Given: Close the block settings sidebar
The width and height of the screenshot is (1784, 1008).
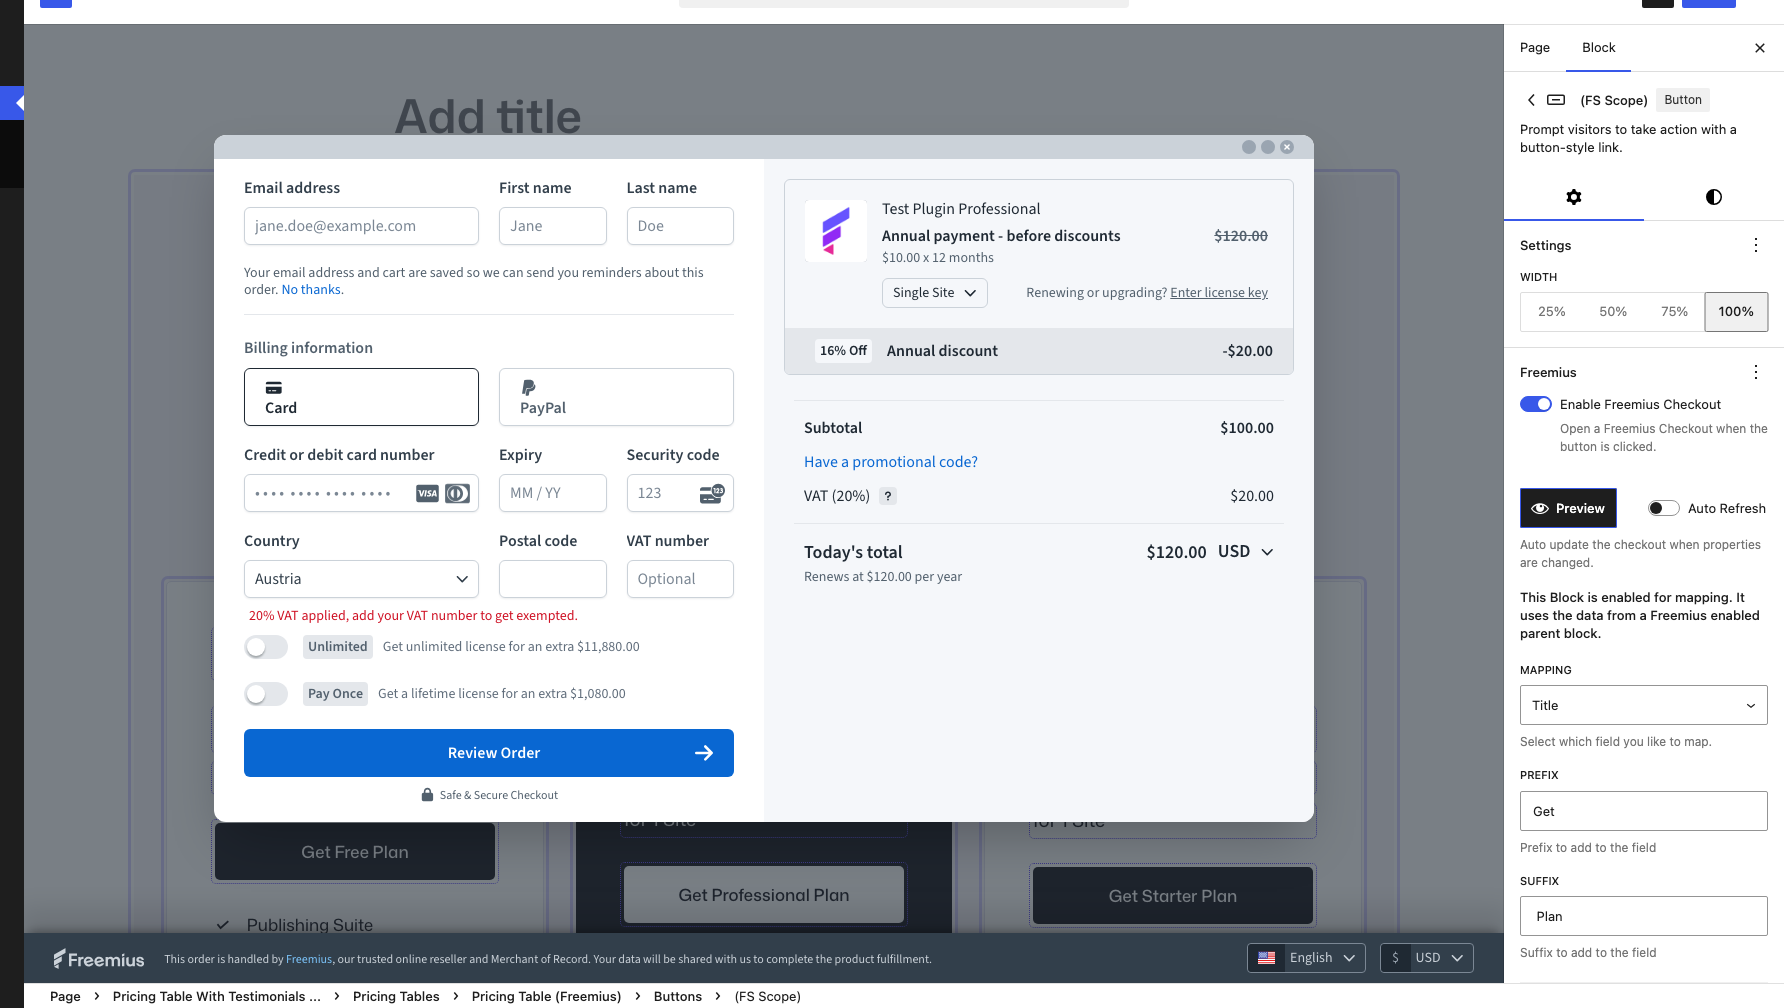Looking at the screenshot, I should (1760, 48).
